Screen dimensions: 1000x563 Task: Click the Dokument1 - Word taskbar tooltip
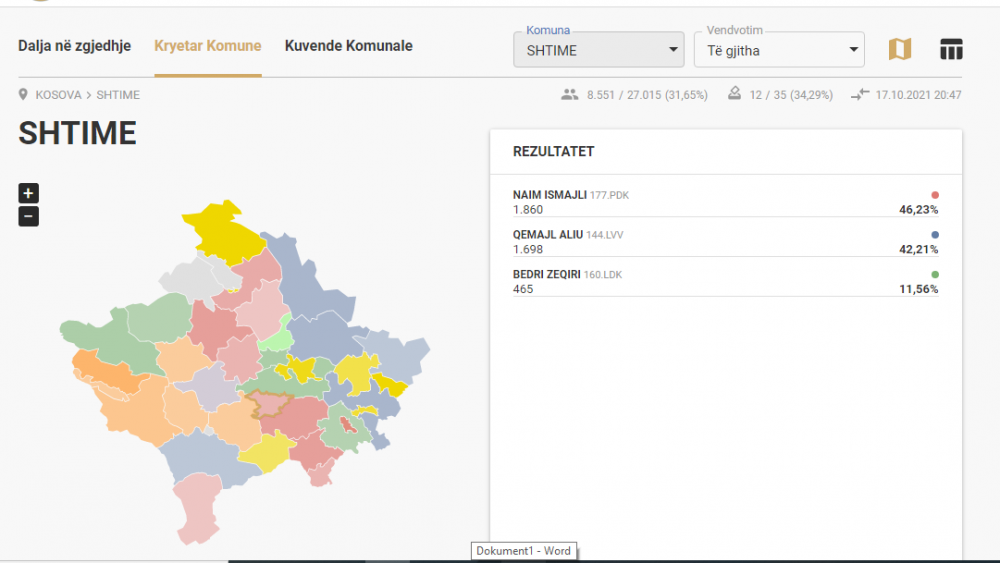click(x=523, y=551)
